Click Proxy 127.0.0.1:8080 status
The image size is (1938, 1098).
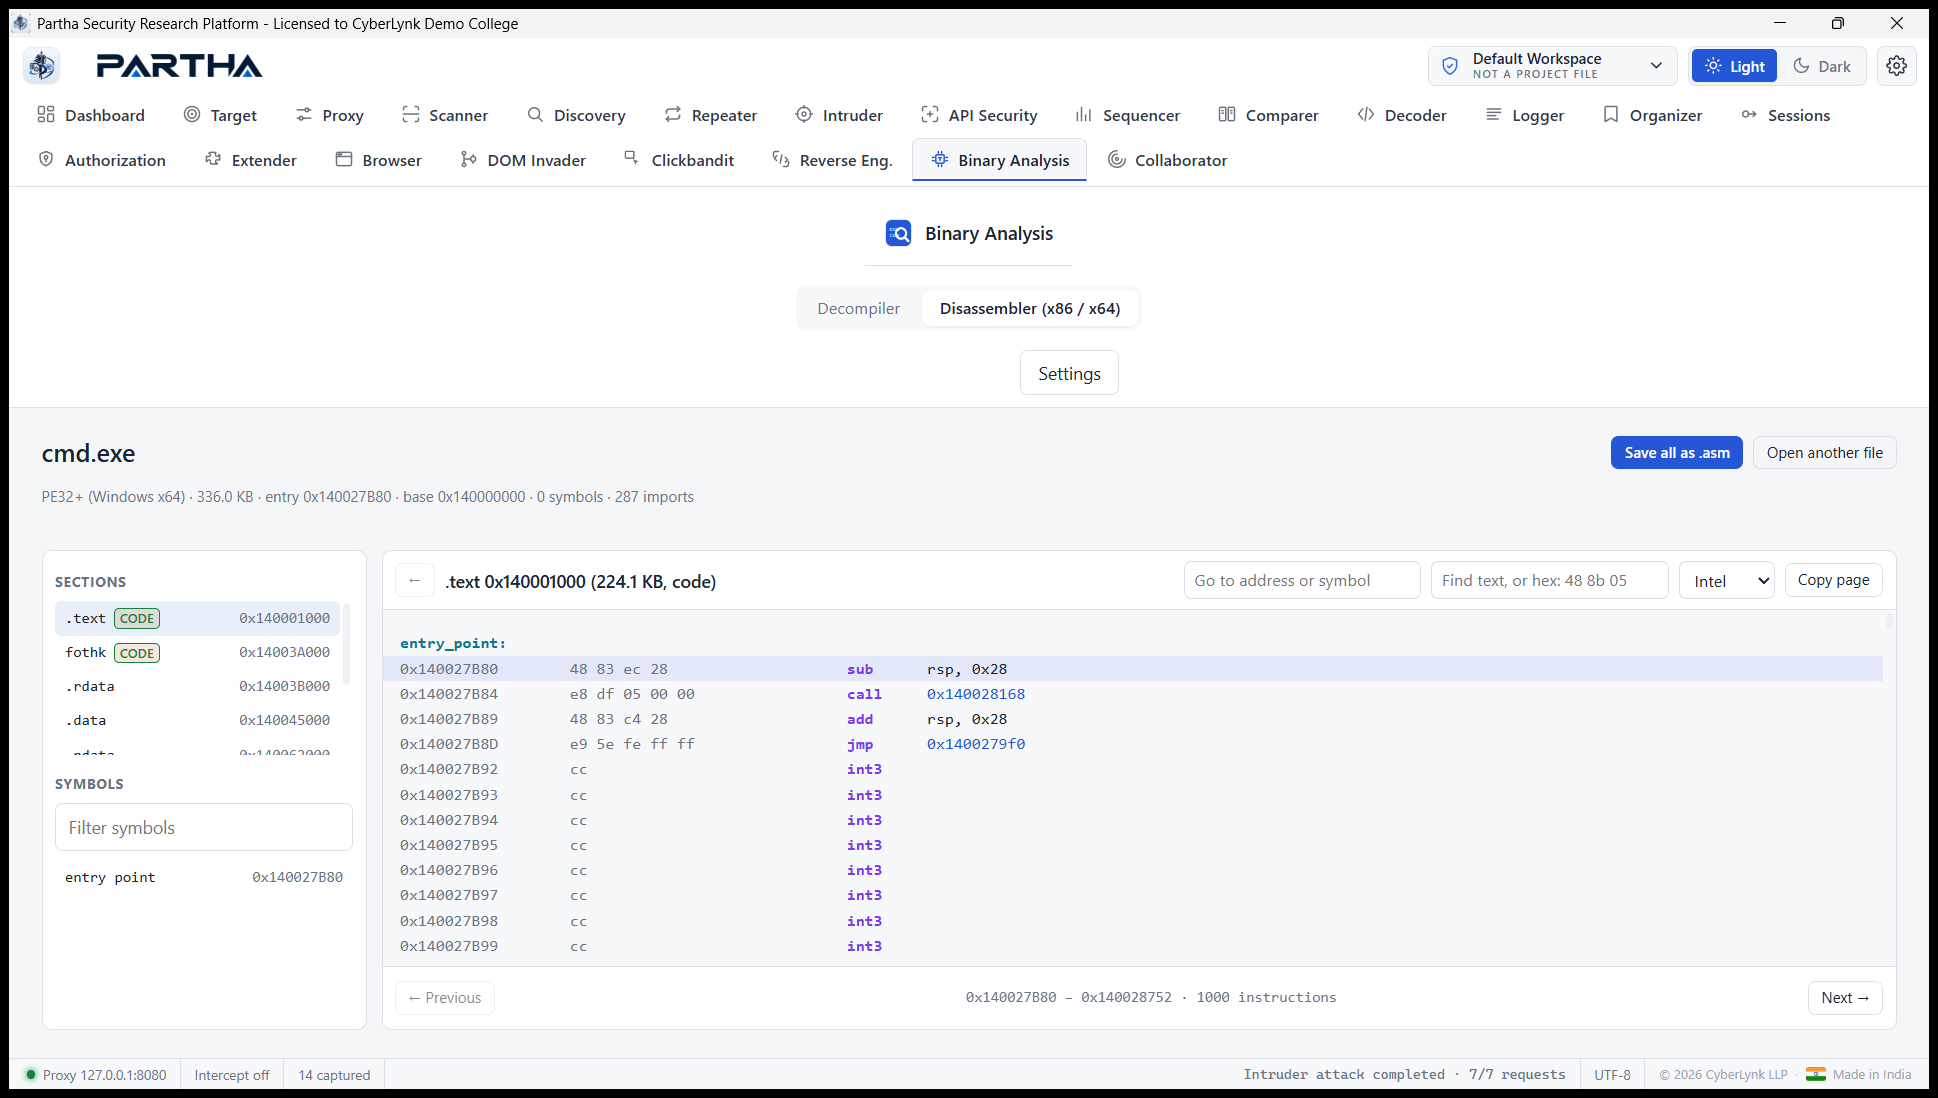(x=96, y=1075)
